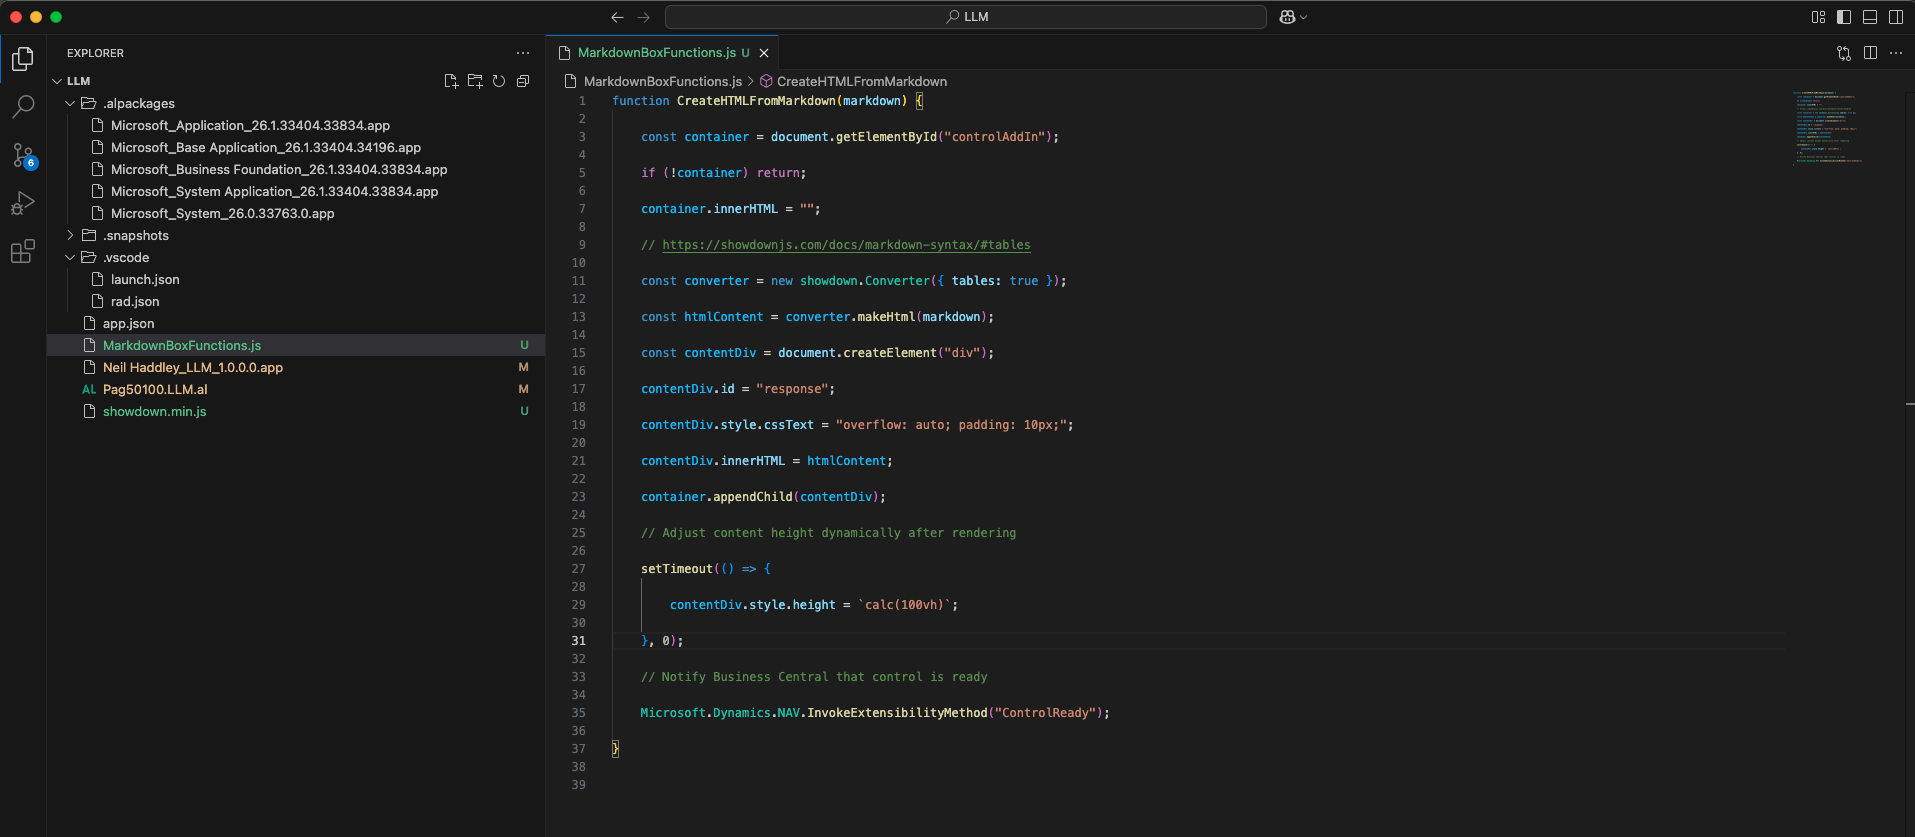Open the Extensions view

(23, 251)
